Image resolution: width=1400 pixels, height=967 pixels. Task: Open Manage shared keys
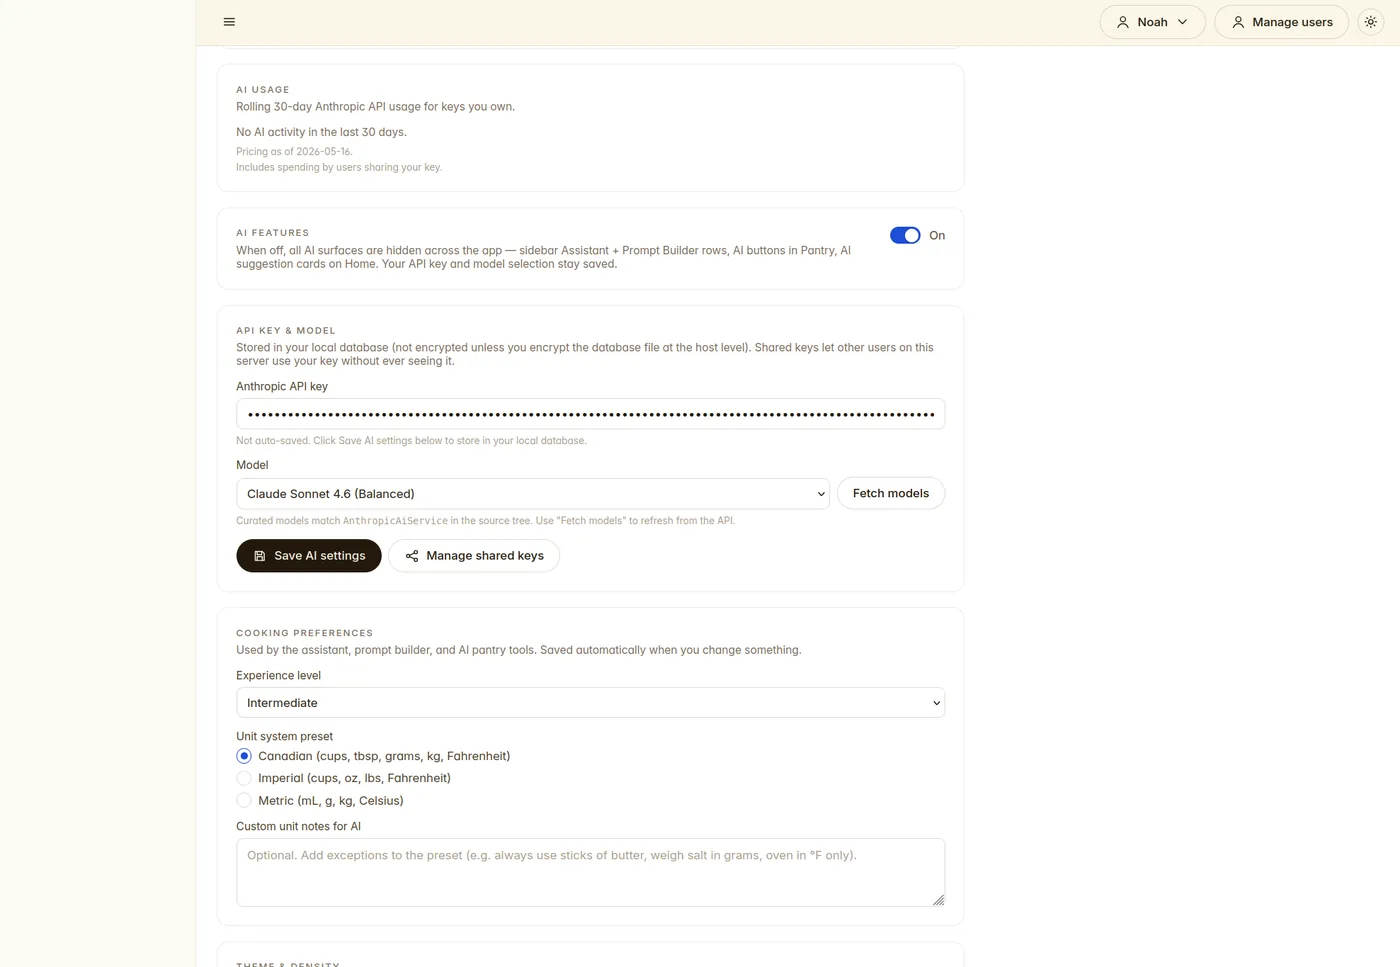(x=474, y=556)
